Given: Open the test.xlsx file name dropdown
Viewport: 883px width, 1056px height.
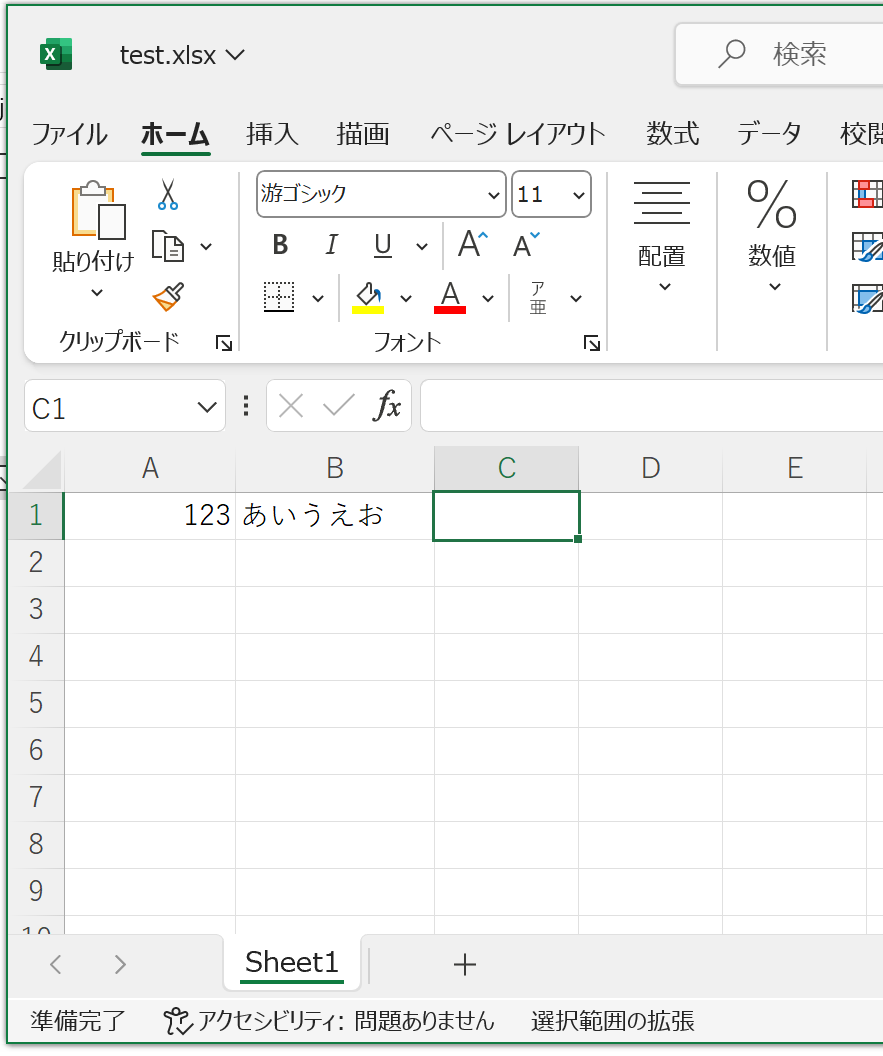Looking at the screenshot, I should pos(235,55).
